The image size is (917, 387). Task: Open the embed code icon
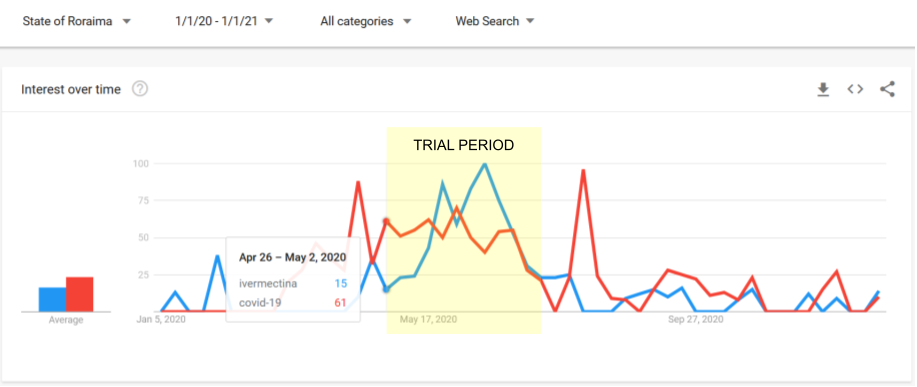click(856, 89)
